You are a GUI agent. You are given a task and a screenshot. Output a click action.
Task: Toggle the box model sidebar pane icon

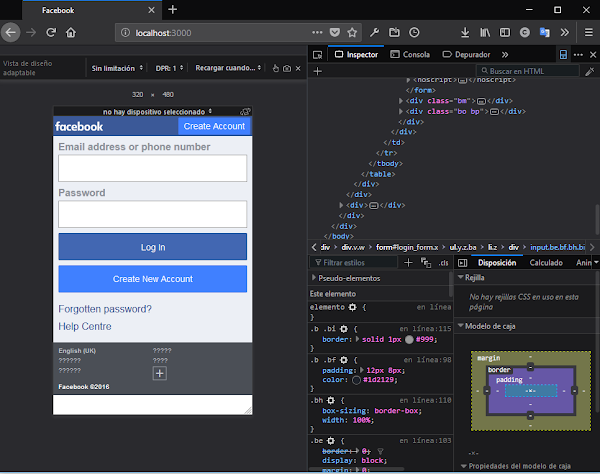click(x=462, y=262)
